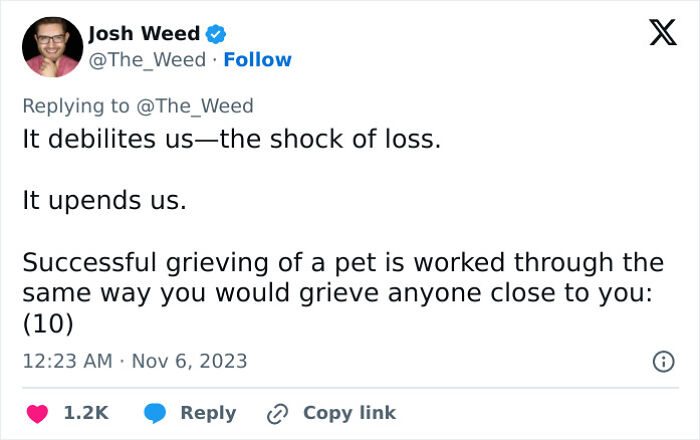Click the "It upends us." line

pyautogui.click(x=104, y=200)
